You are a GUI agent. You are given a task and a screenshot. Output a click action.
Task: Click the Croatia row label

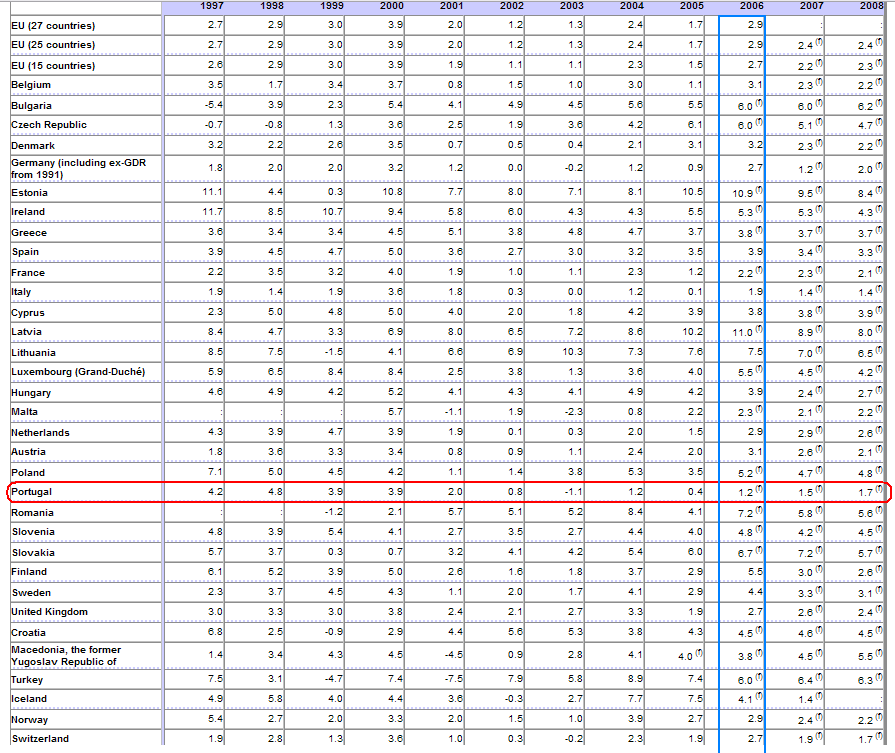[x=29, y=633]
